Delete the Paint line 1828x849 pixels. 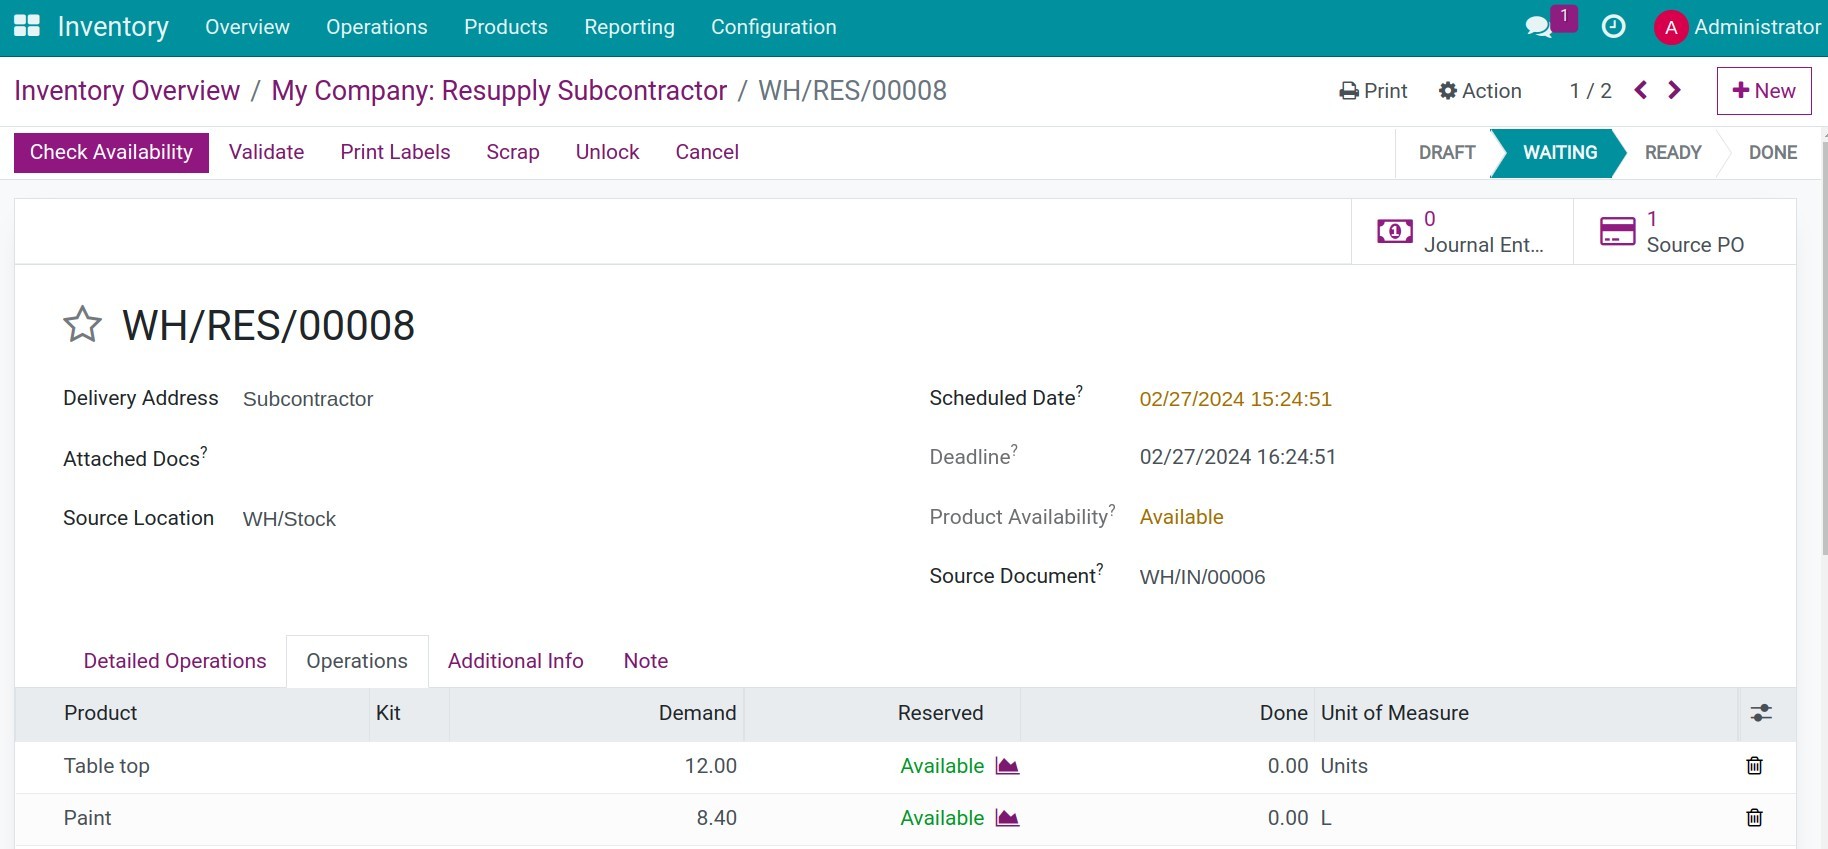pos(1754,818)
